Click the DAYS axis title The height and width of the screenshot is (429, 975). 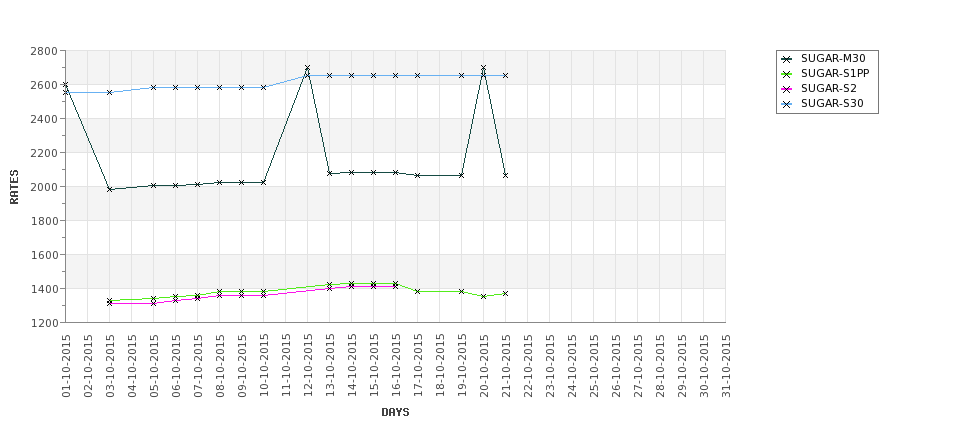(x=395, y=412)
